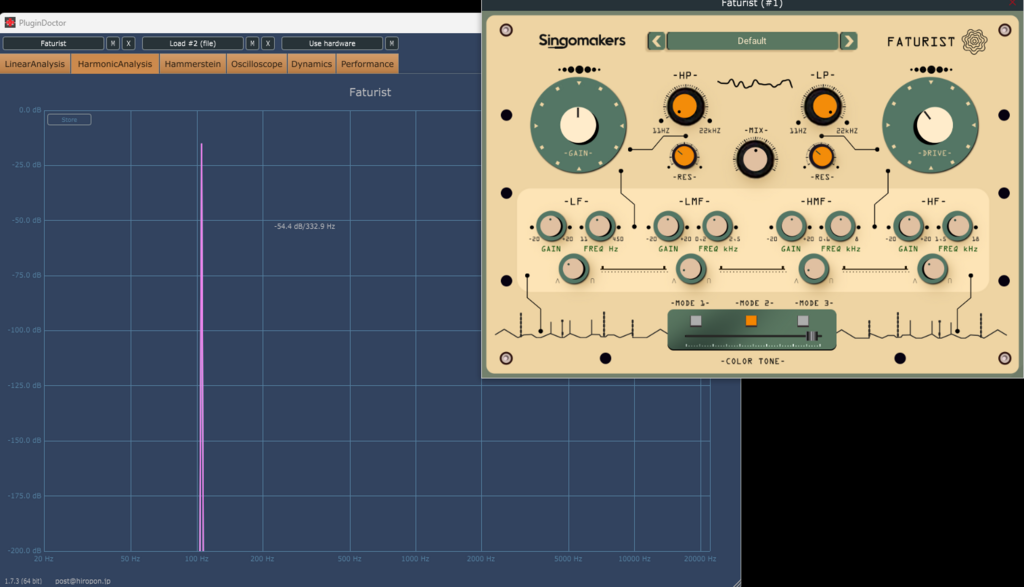Click the LF band shape knob

pos(574,269)
